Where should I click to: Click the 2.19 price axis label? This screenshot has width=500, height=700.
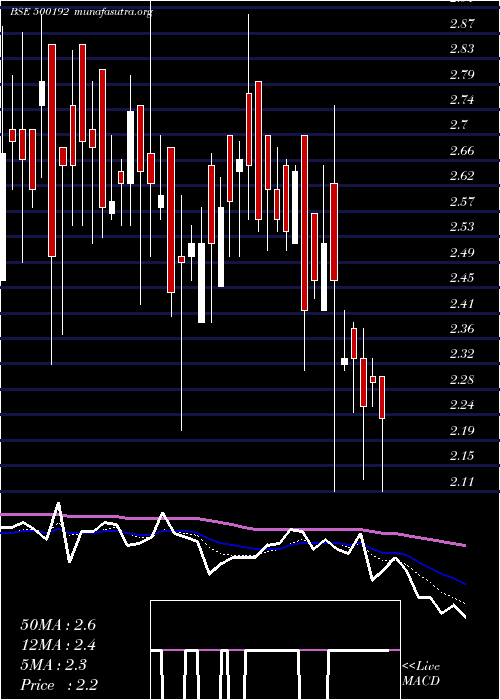[x=462, y=430]
